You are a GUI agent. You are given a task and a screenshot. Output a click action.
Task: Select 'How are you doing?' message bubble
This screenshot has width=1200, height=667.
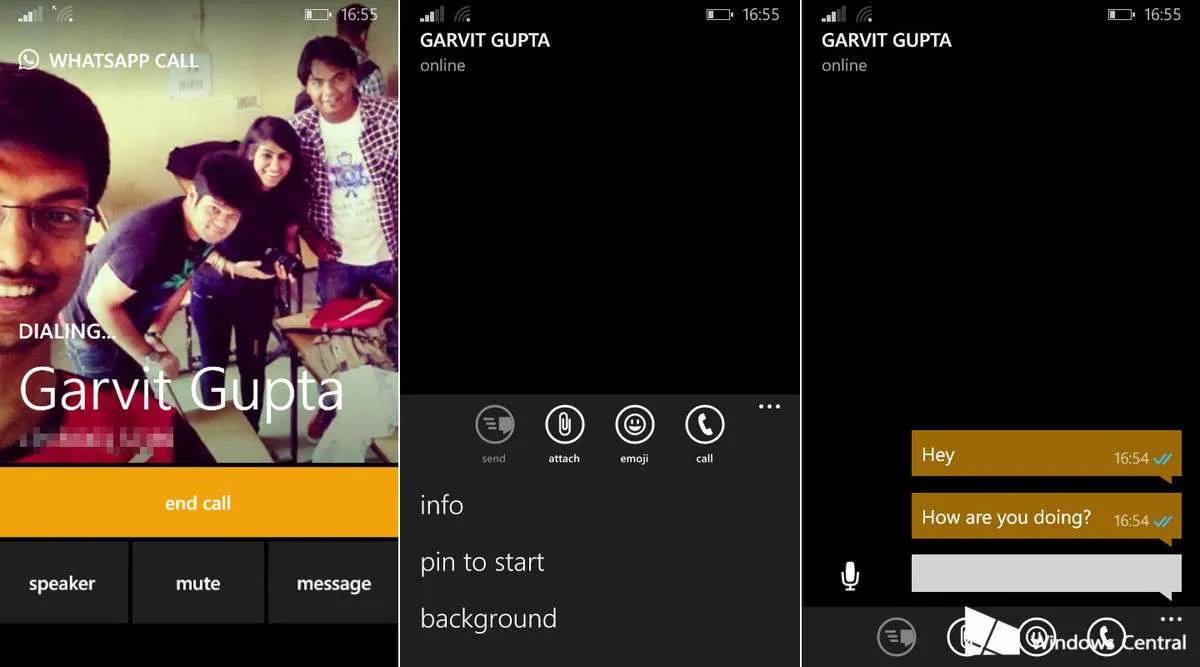1047,517
